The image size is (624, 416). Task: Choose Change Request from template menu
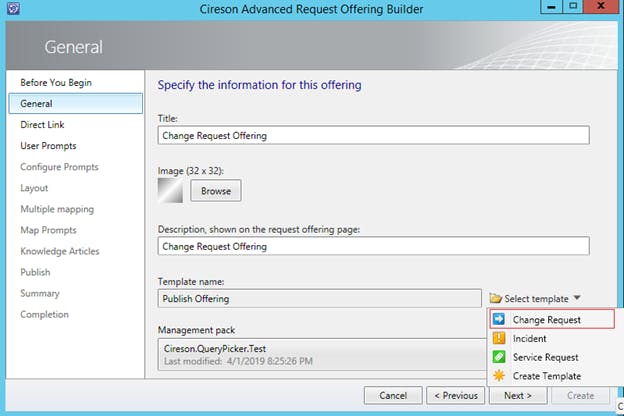[552, 319]
